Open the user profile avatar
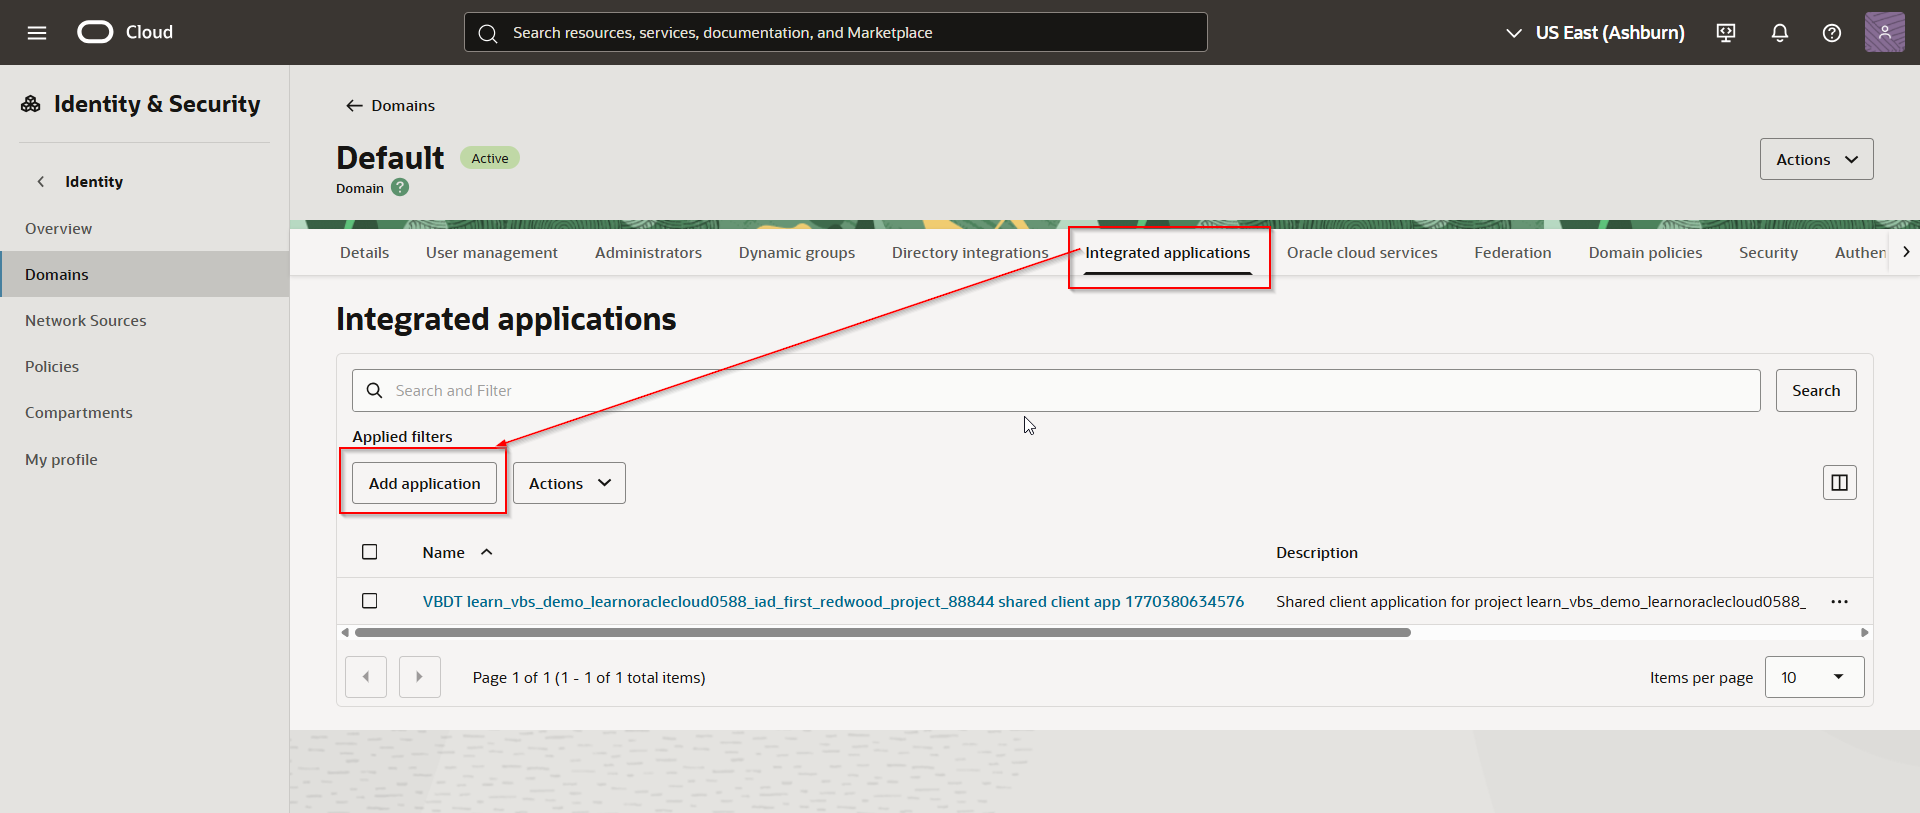The height and width of the screenshot is (813, 1920). click(1884, 32)
